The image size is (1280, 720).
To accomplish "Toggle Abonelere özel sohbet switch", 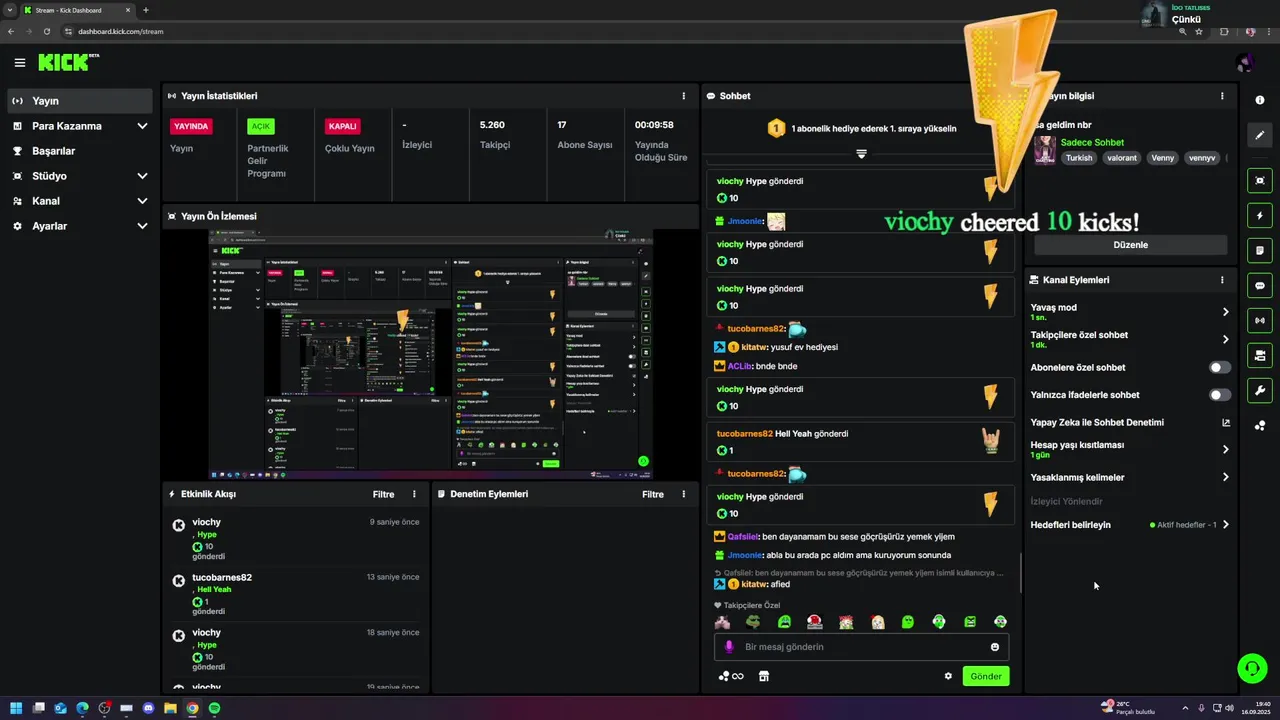I will 1220,367.
